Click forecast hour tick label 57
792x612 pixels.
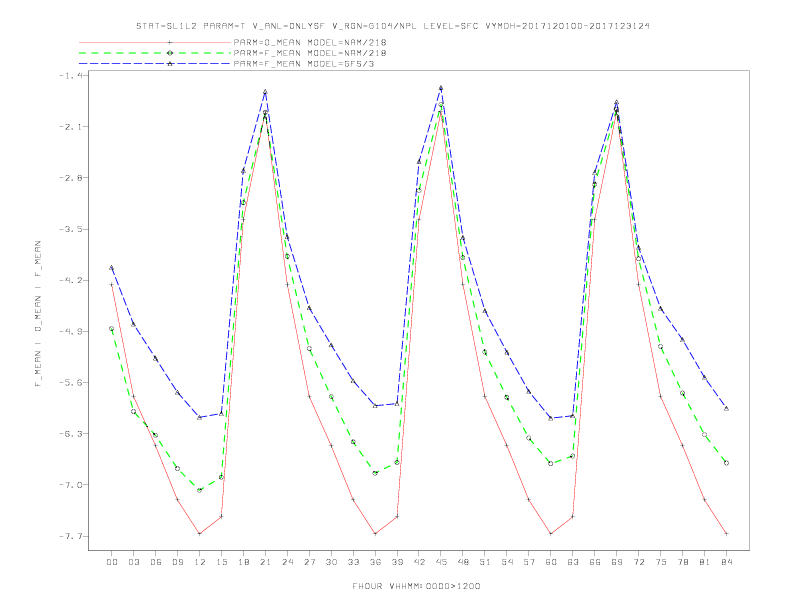coord(529,562)
